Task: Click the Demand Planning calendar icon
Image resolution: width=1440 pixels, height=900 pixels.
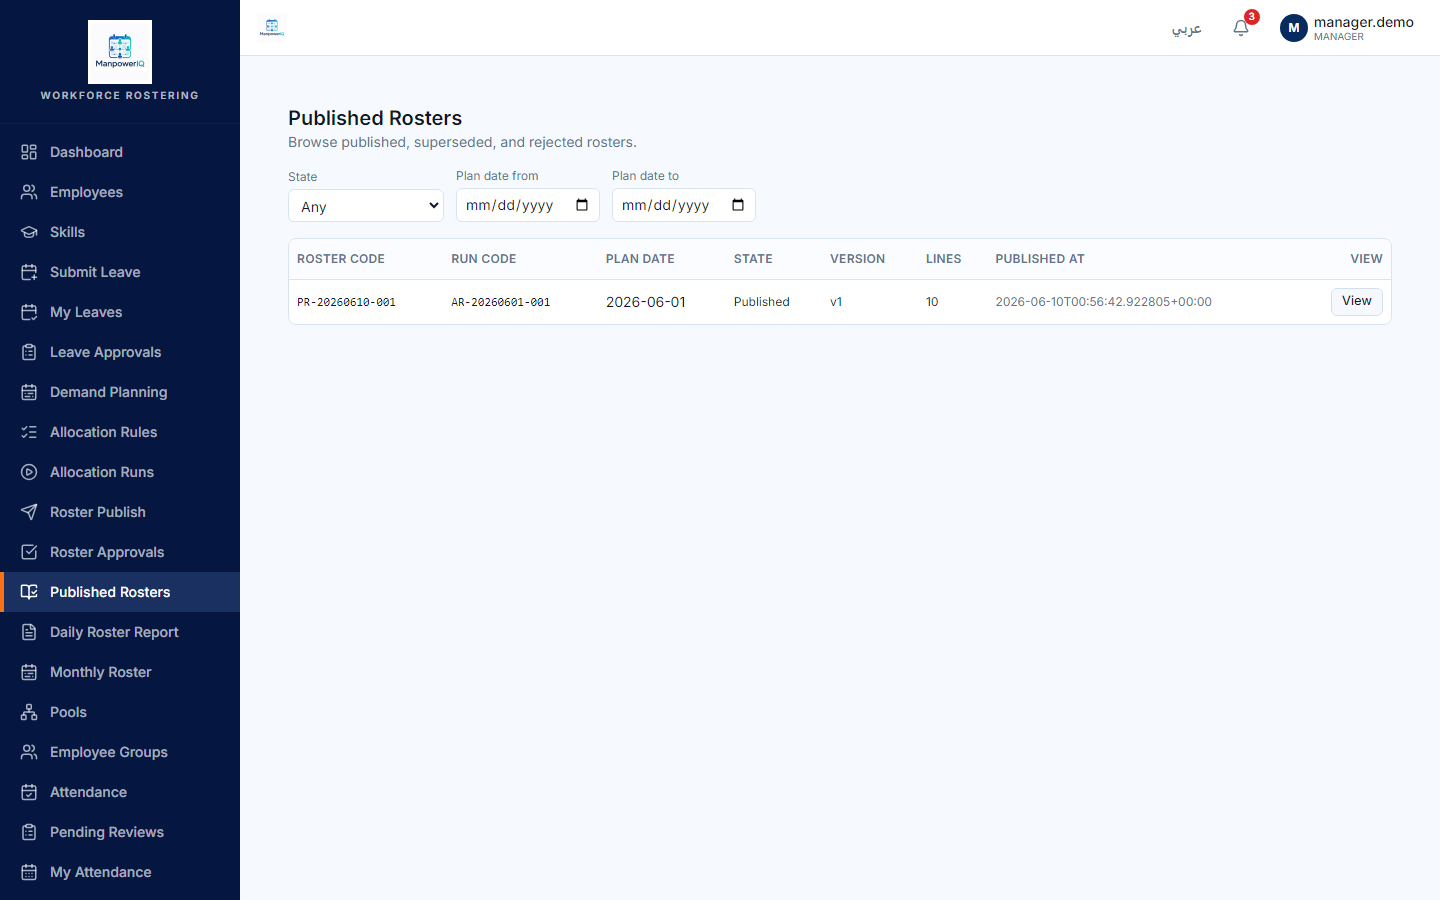Action: pos(29,392)
